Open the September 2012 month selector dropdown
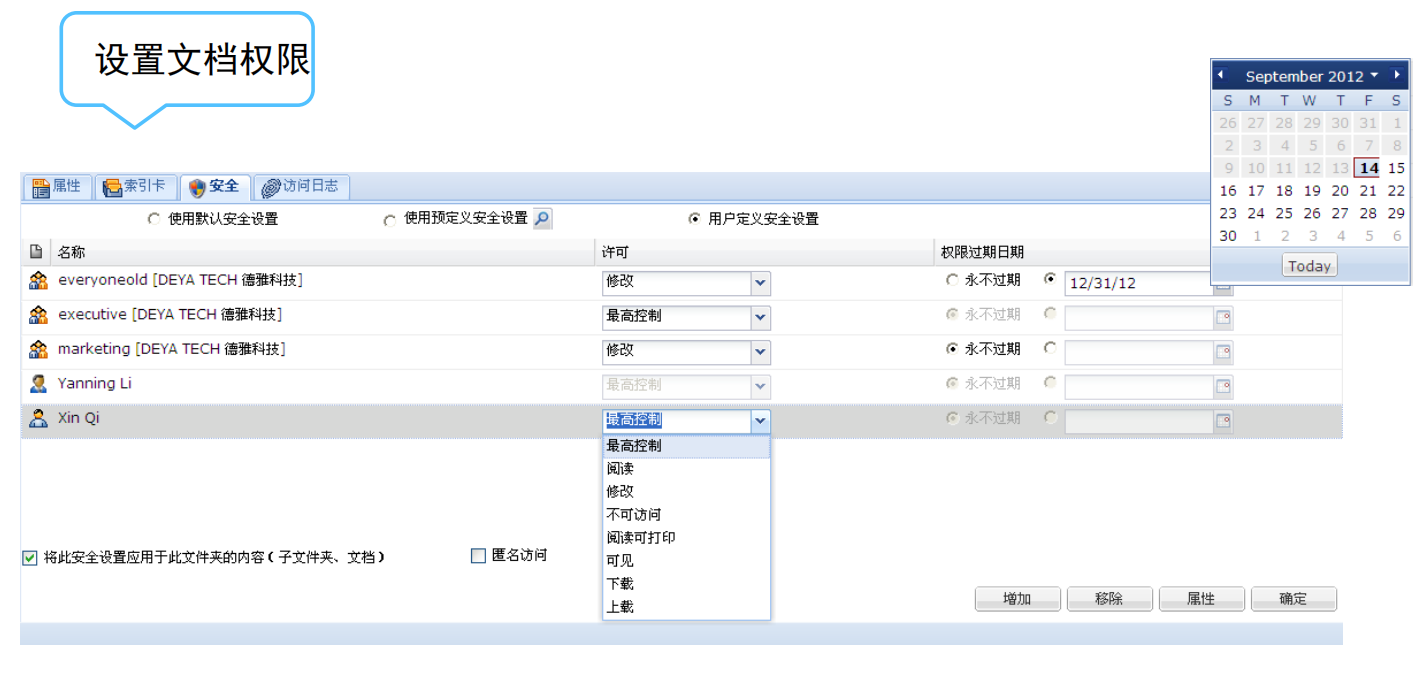The height and width of the screenshot is (691, 1423). pyautogui.click(x=1374, y=75)
